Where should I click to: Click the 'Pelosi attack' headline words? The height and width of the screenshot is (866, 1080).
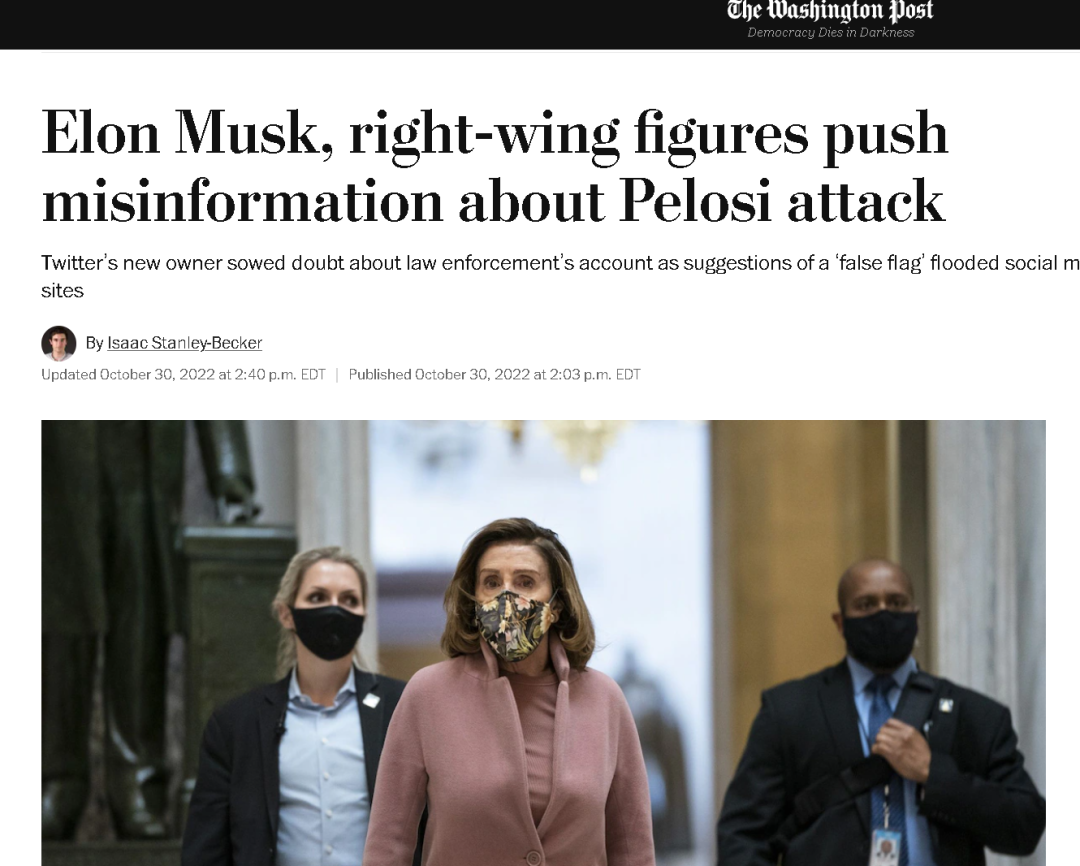point(782,200)
